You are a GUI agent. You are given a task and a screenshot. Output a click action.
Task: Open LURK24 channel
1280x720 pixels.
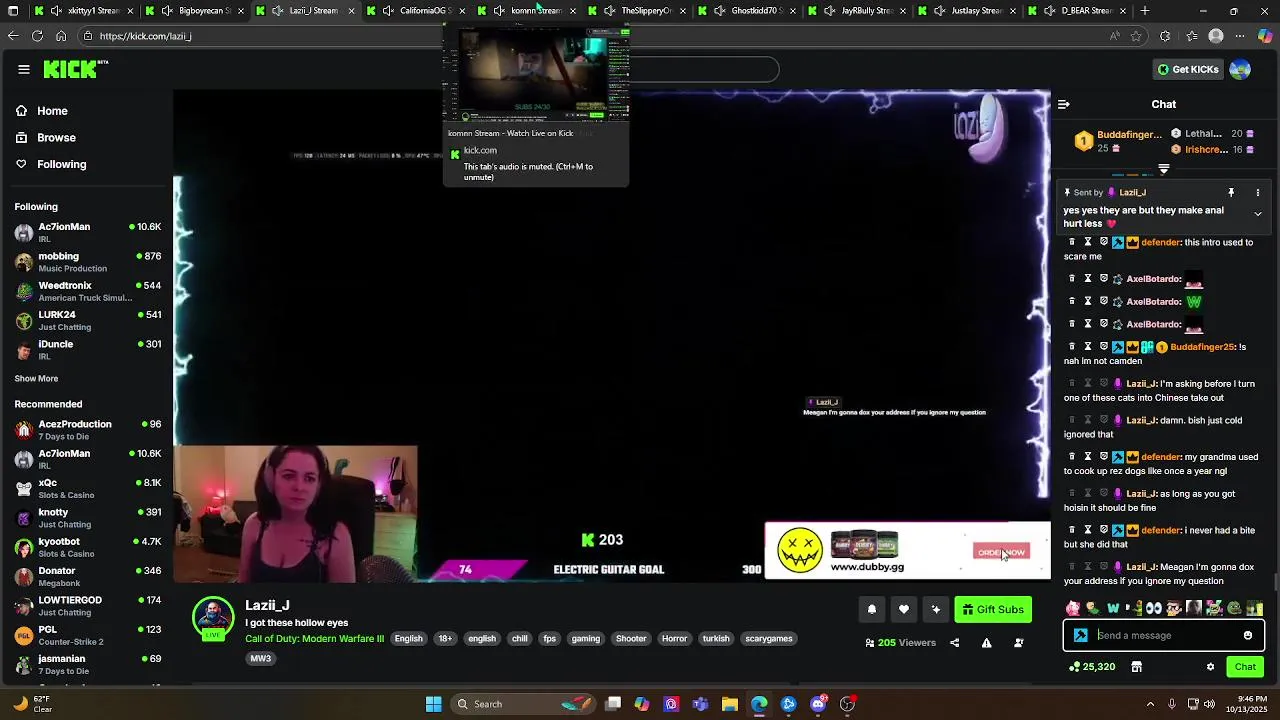click(87, 320)
